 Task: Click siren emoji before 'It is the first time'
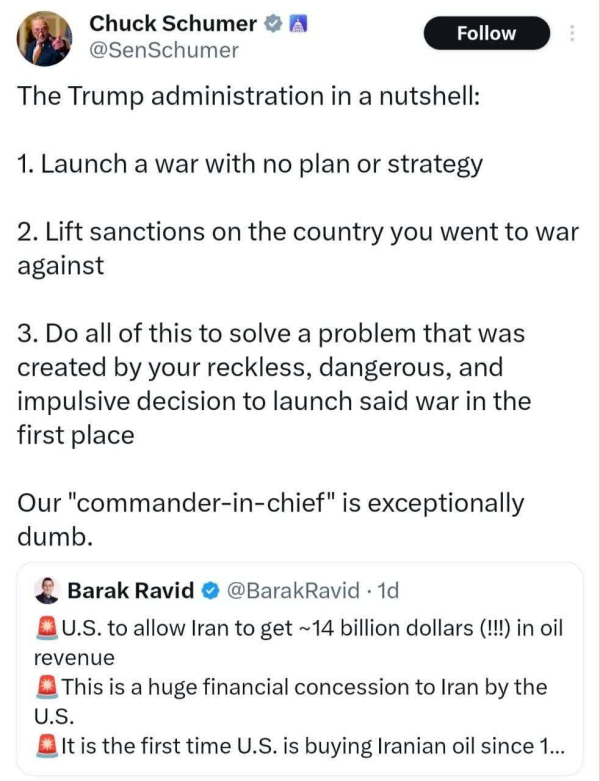tap(46, 745)
